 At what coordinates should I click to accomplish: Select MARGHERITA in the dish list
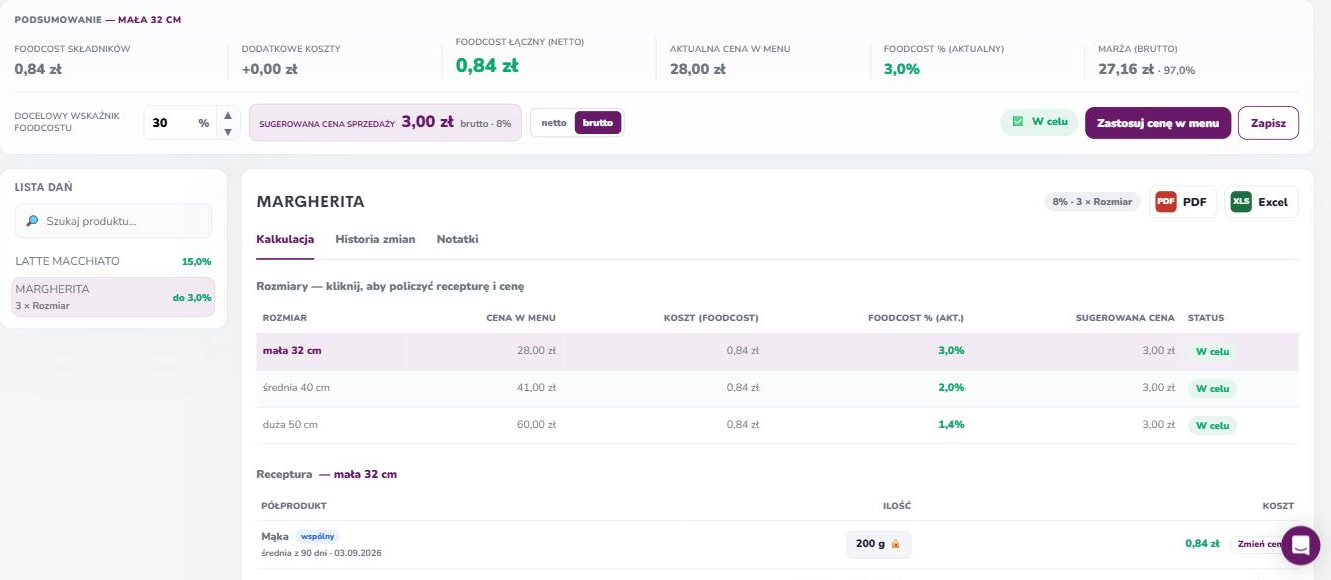click(113, 297)
